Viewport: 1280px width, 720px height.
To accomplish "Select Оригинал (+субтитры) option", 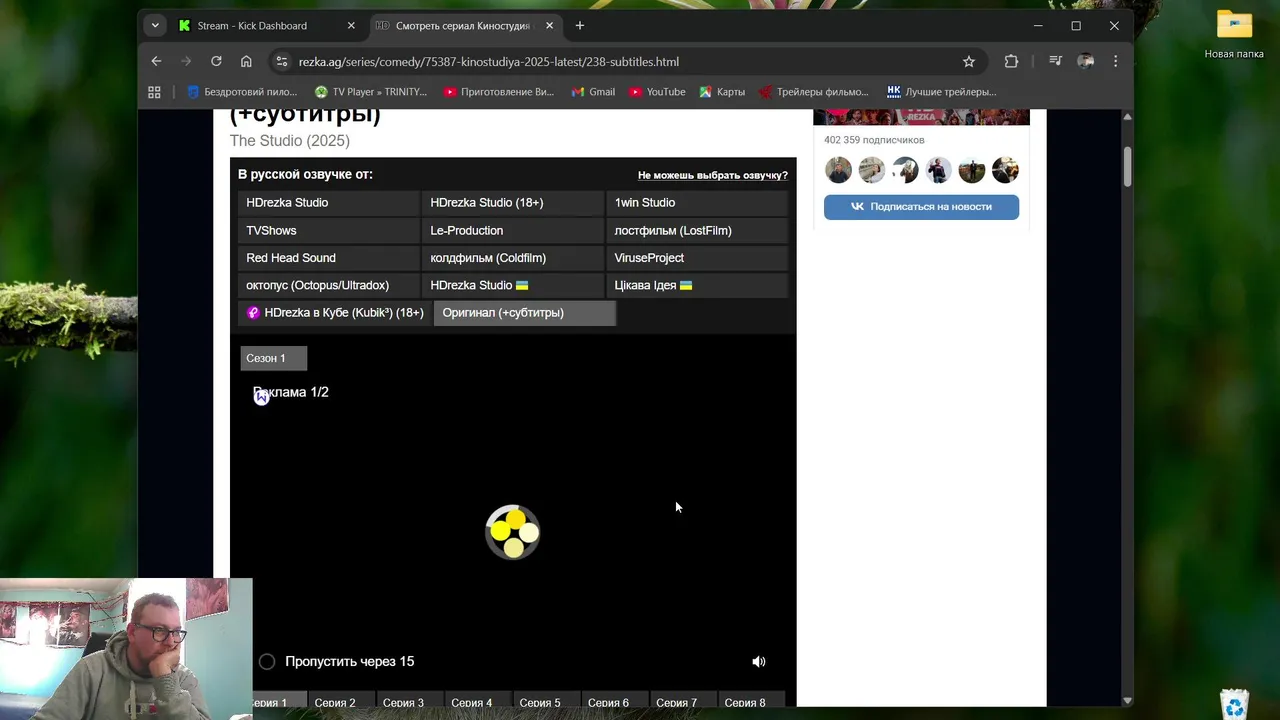I will point(525,313).
